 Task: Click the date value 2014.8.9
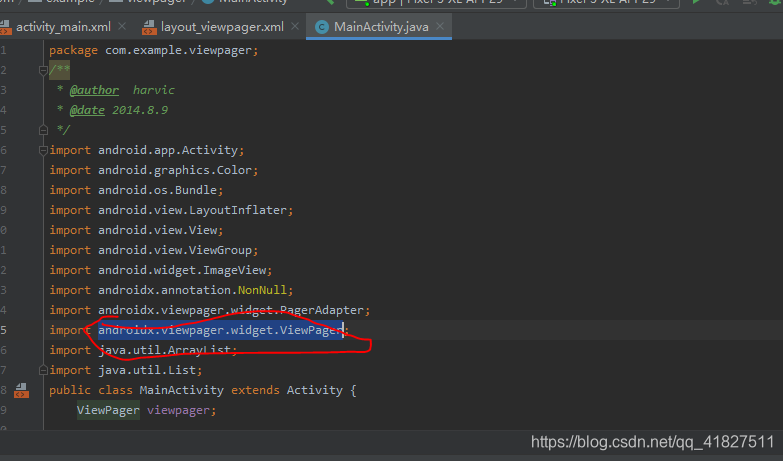(x=140, y=110)
